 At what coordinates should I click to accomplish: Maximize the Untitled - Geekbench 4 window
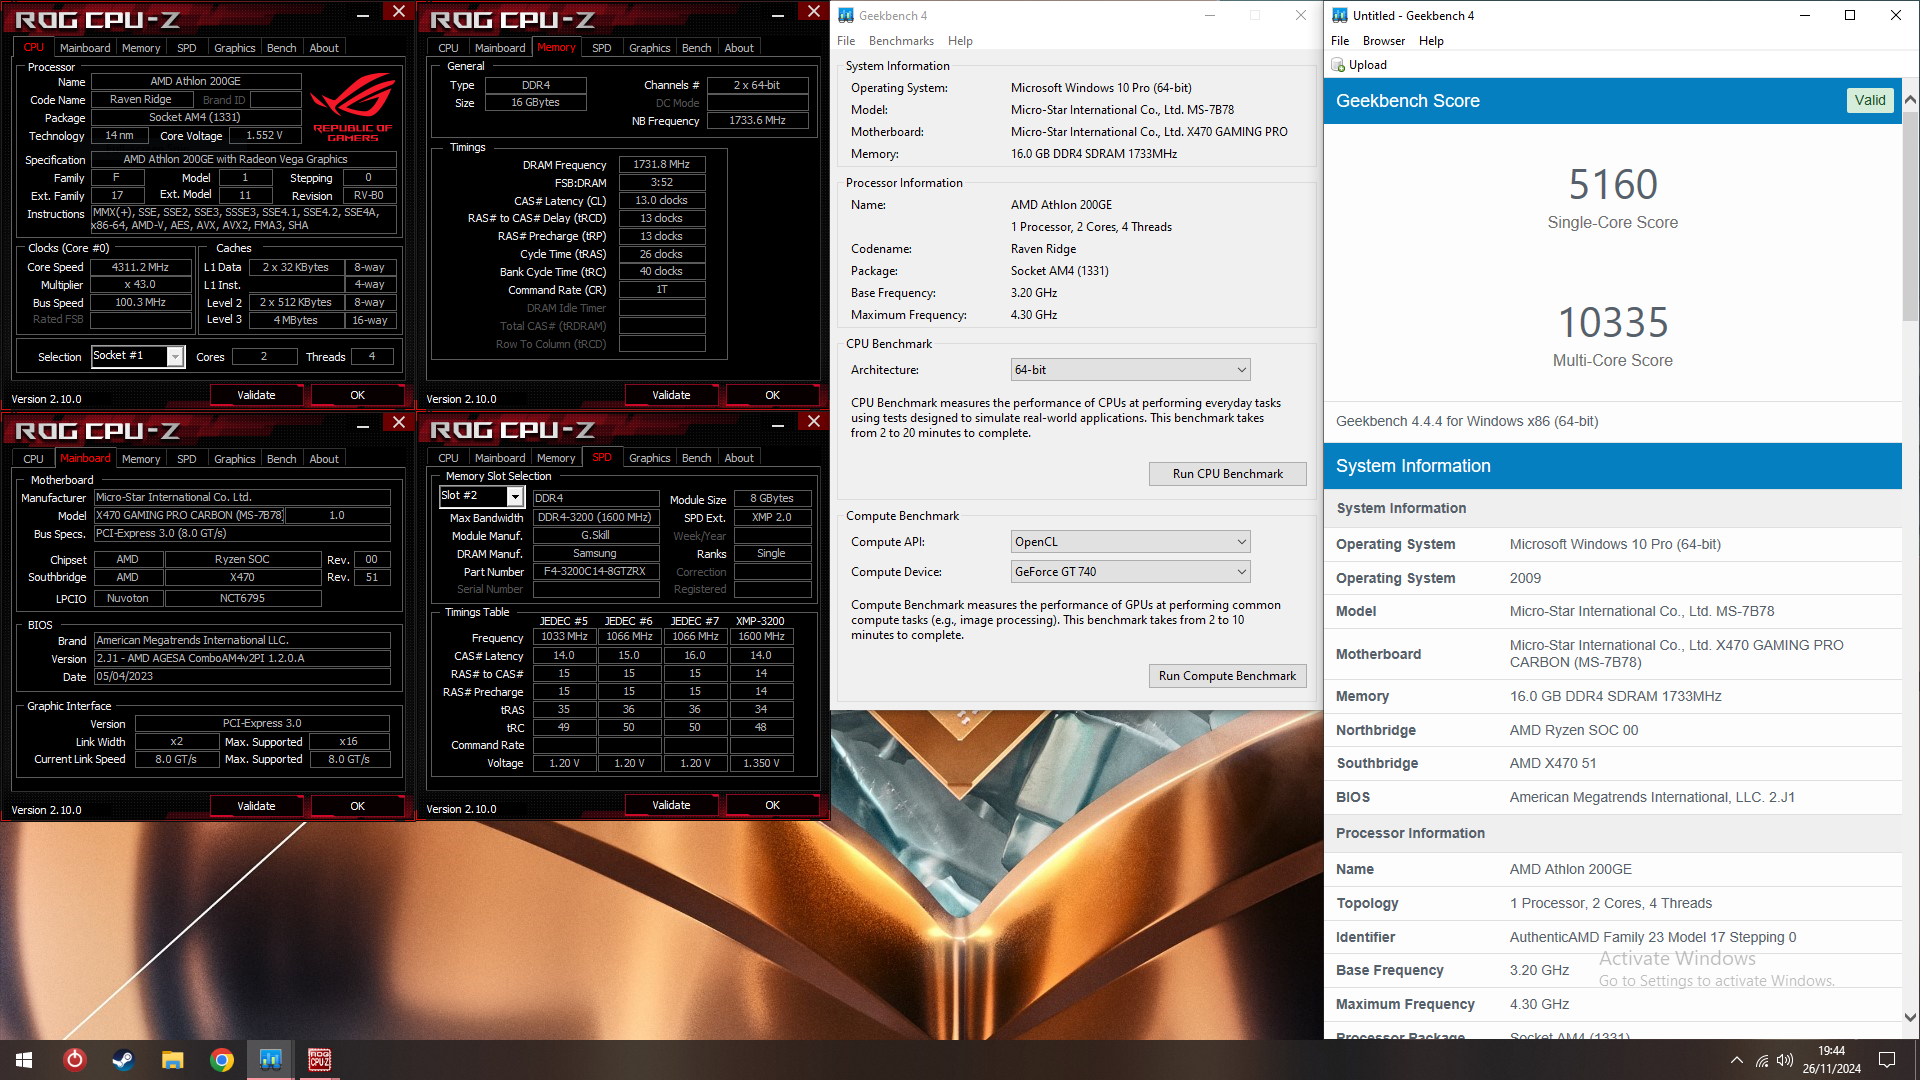[1850, 15]
